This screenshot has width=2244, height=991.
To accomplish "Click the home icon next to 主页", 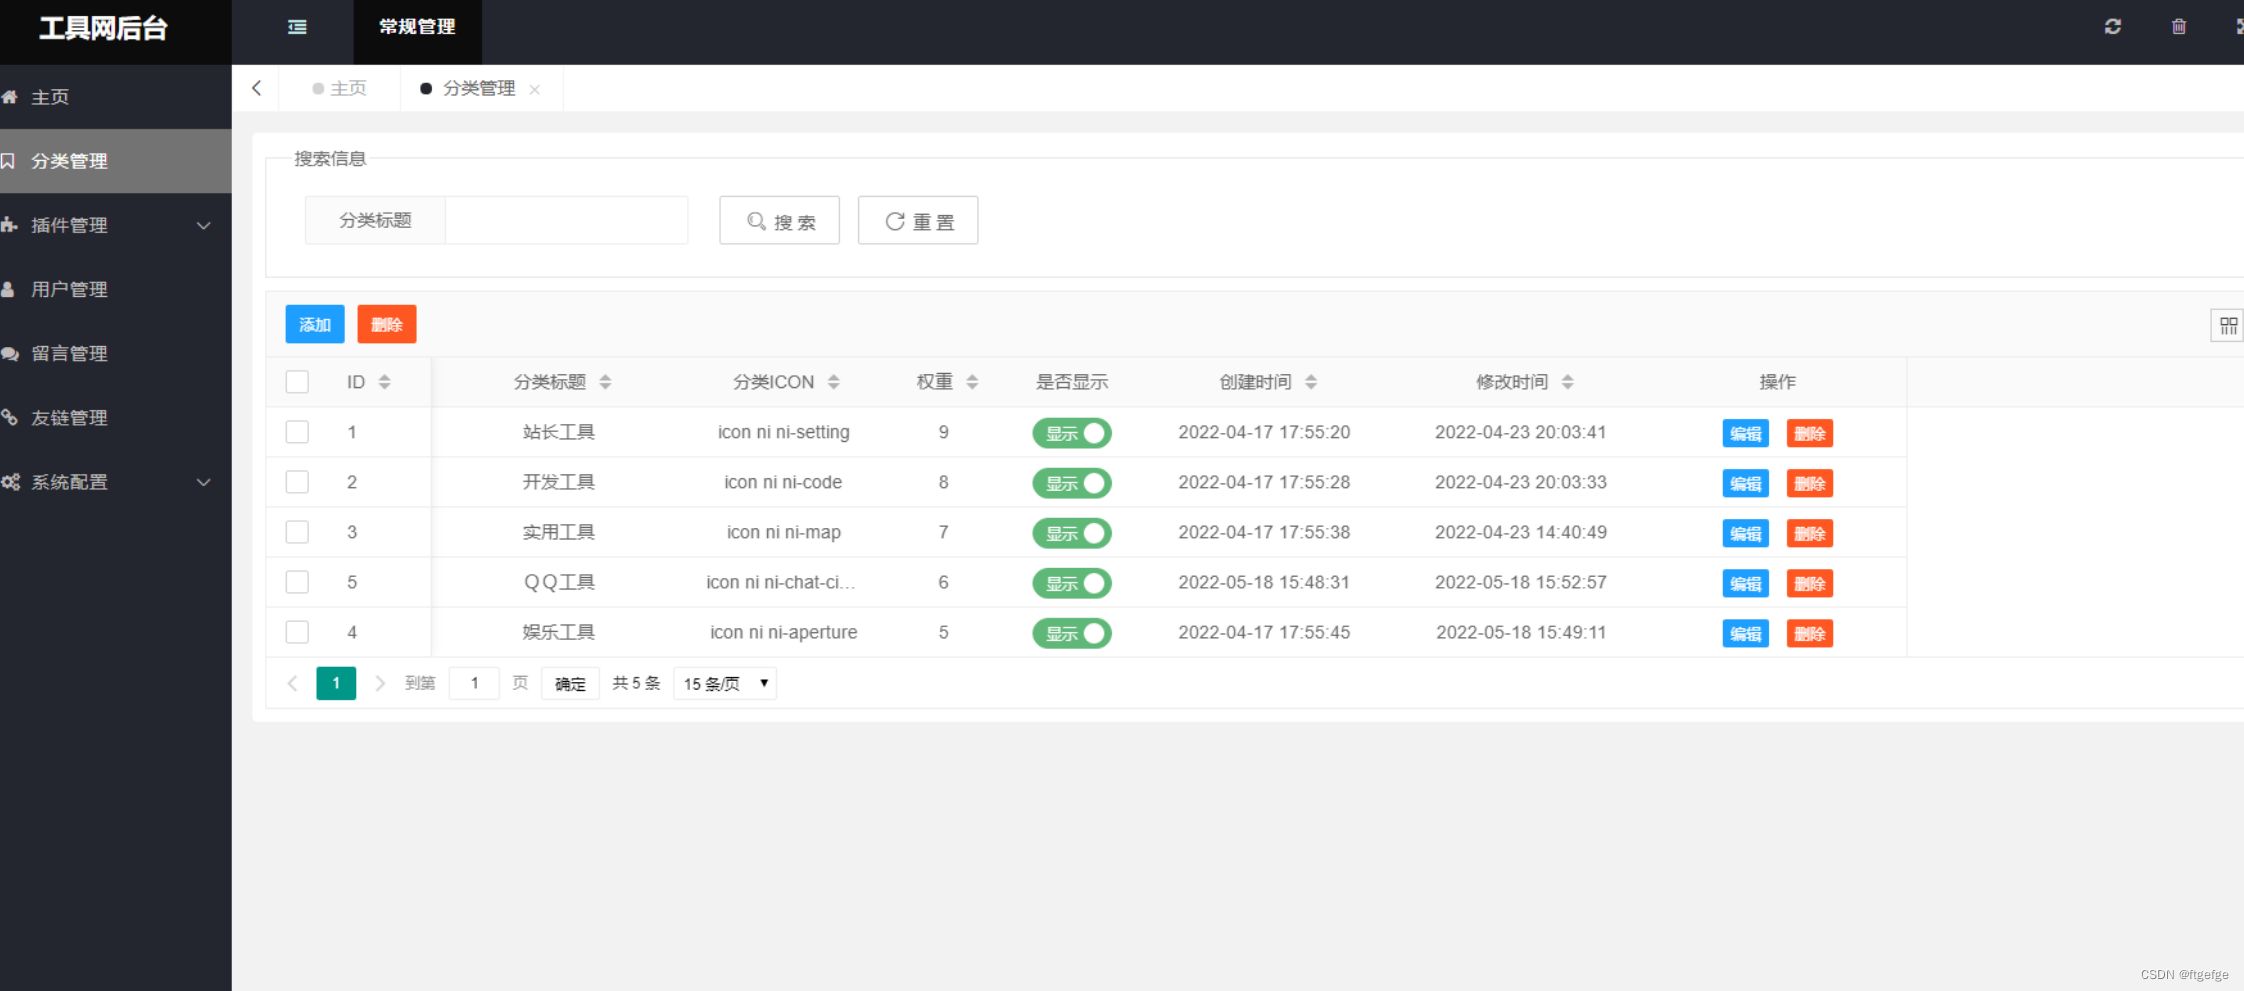I will (12, 96).
